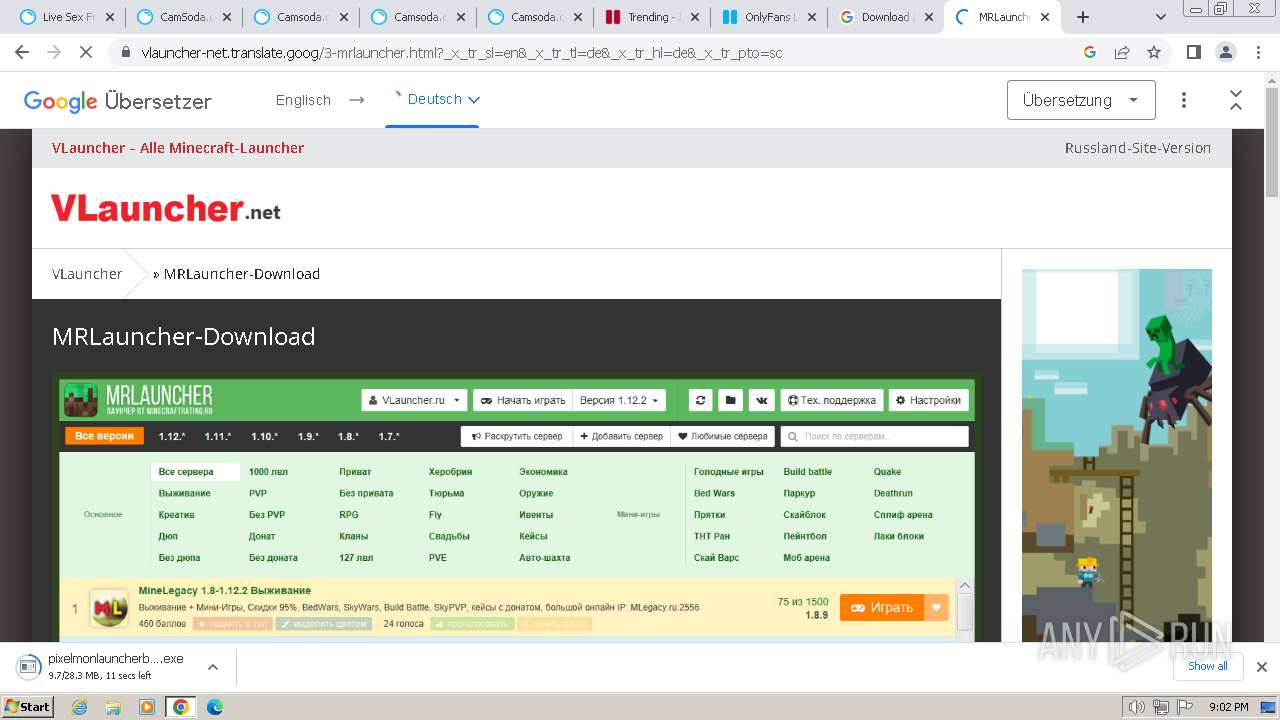Open the Russland-Site-Version link
This screenshot has width=1280, height=720.
[x=1138, y=148]
